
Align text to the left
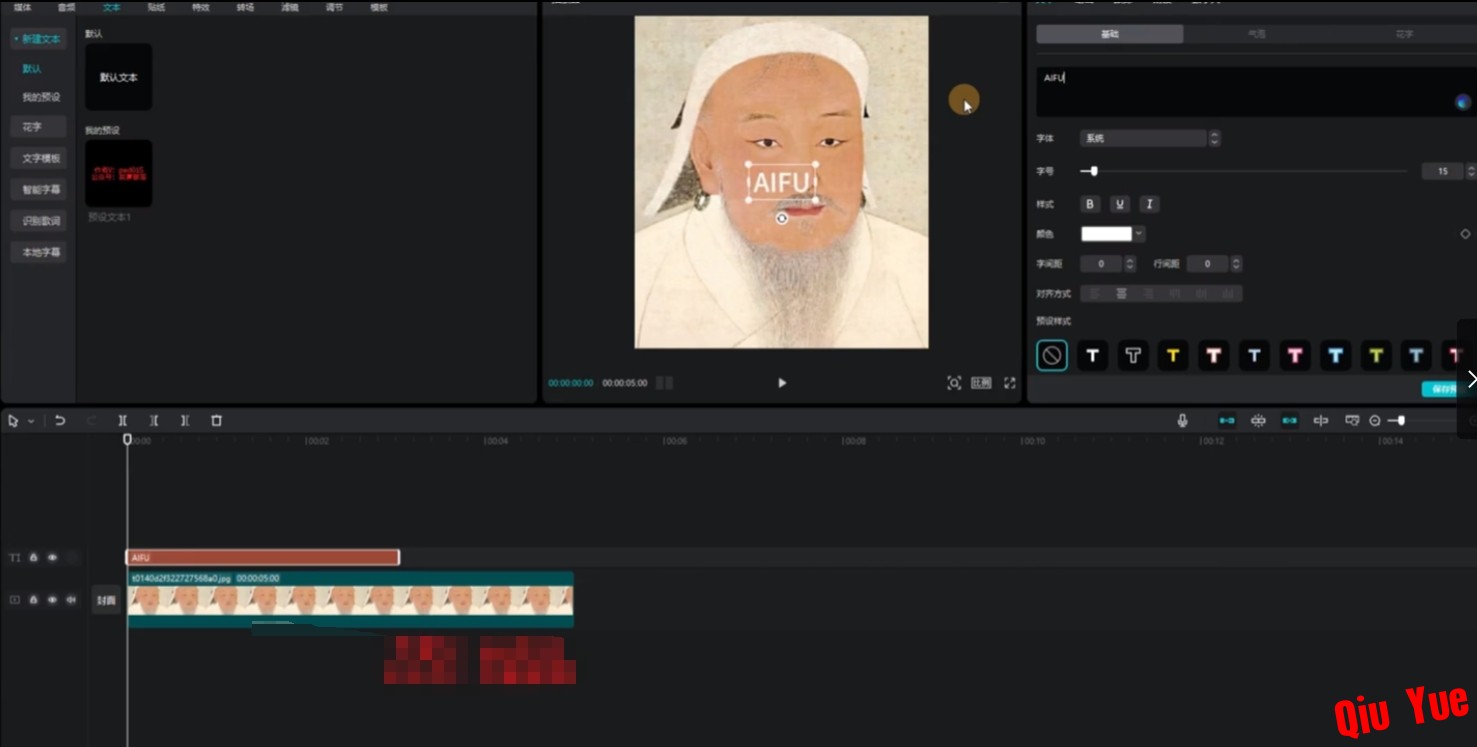coord(1095,294)
